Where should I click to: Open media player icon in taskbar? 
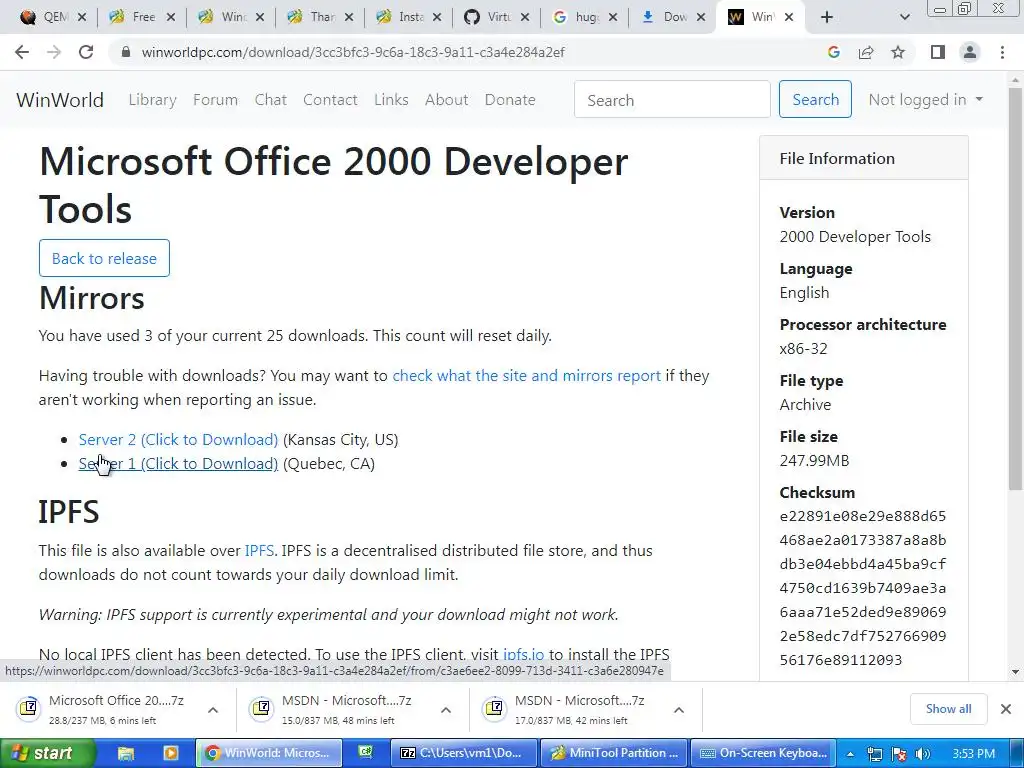[170, 753]
